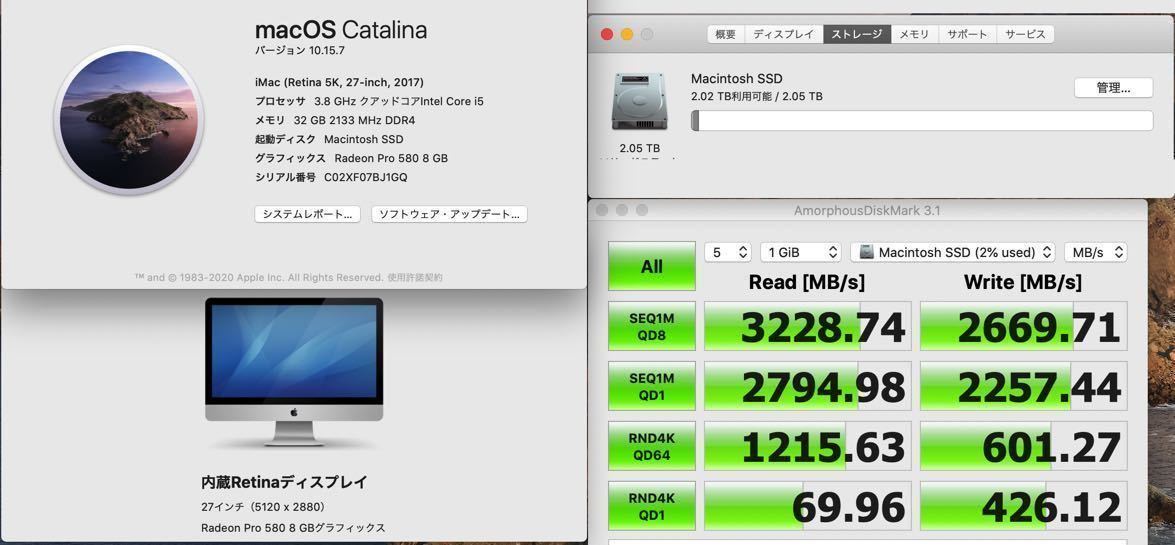
Task: Open the メモリ tab
Action: pos(914,34)
